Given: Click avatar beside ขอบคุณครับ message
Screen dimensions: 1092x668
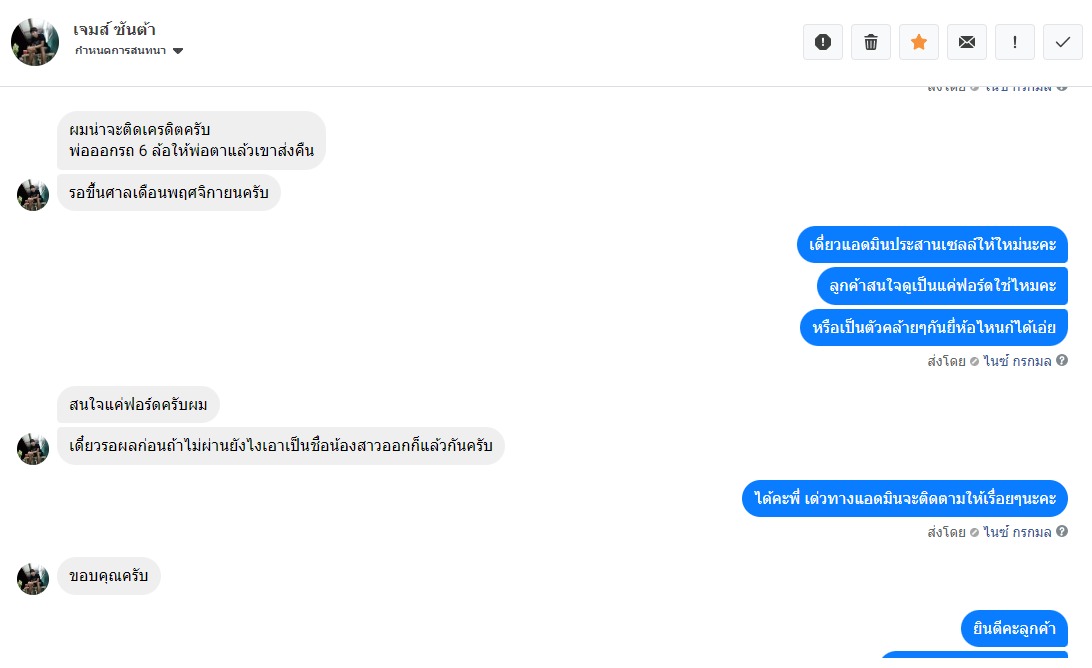Looking at the screenshot, I should 33,577.
